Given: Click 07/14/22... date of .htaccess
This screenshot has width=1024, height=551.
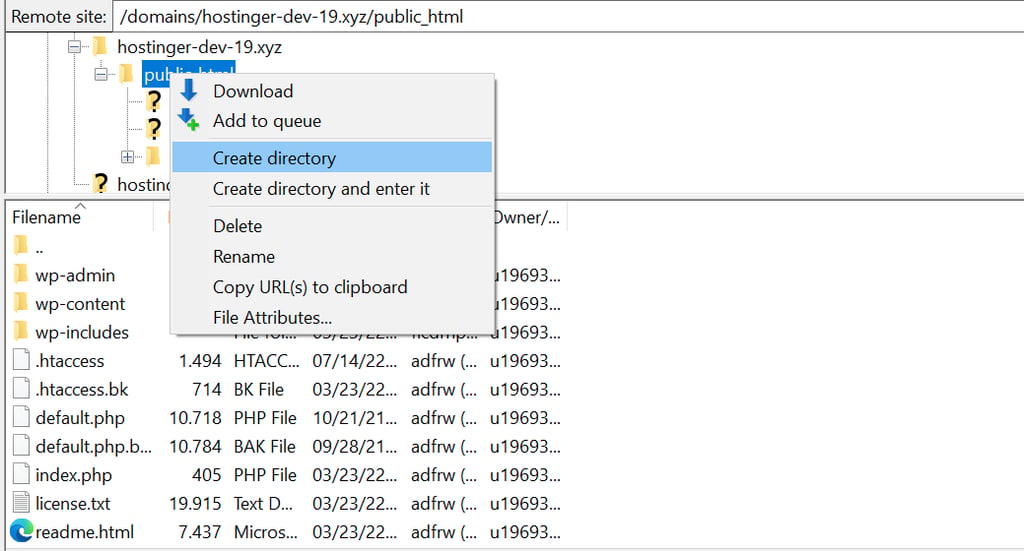Looking at the screenshot, I should pos(355,361).
